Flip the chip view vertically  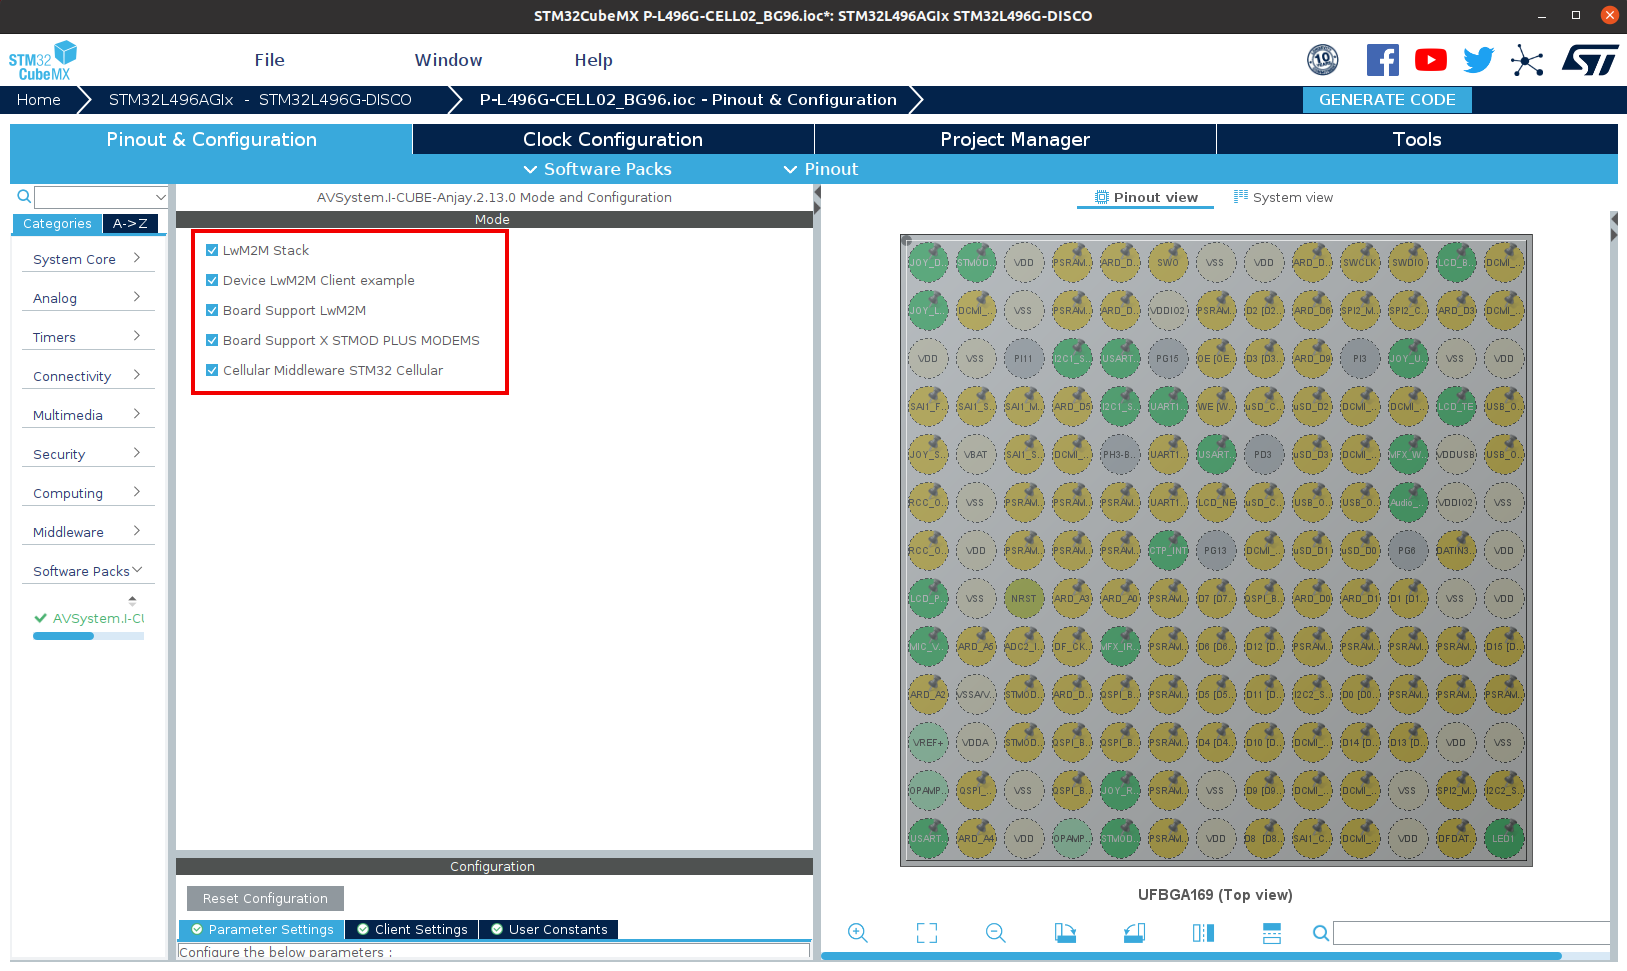click(x=1272, y=933)
